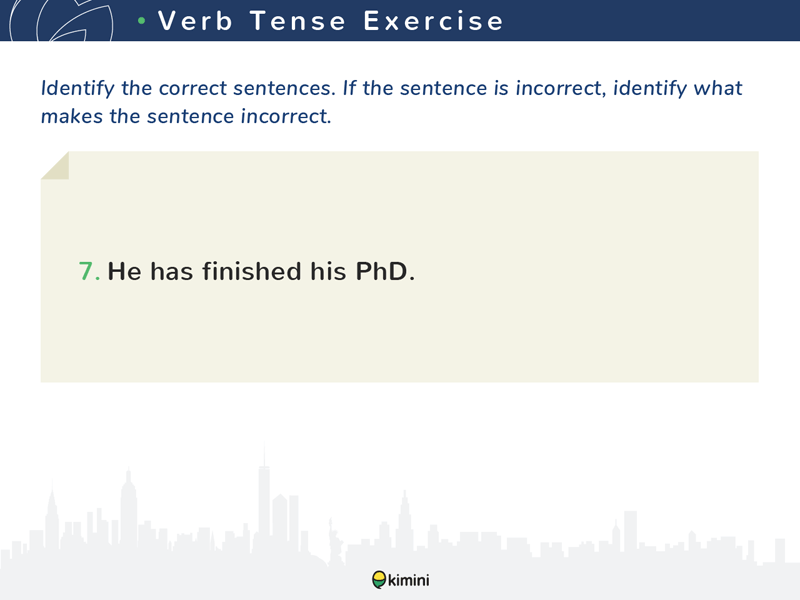The height and width of the screenshot is (600, 800).
Task: Click the Empire State Building silhouette
Action: coord(129,508)
